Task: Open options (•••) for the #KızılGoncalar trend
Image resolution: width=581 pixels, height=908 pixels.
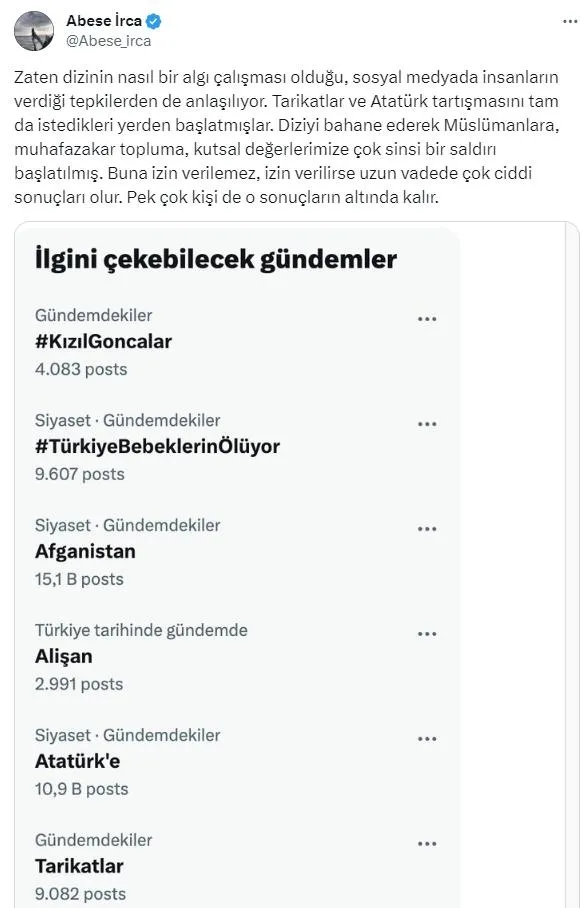Action: pos(428,318)
